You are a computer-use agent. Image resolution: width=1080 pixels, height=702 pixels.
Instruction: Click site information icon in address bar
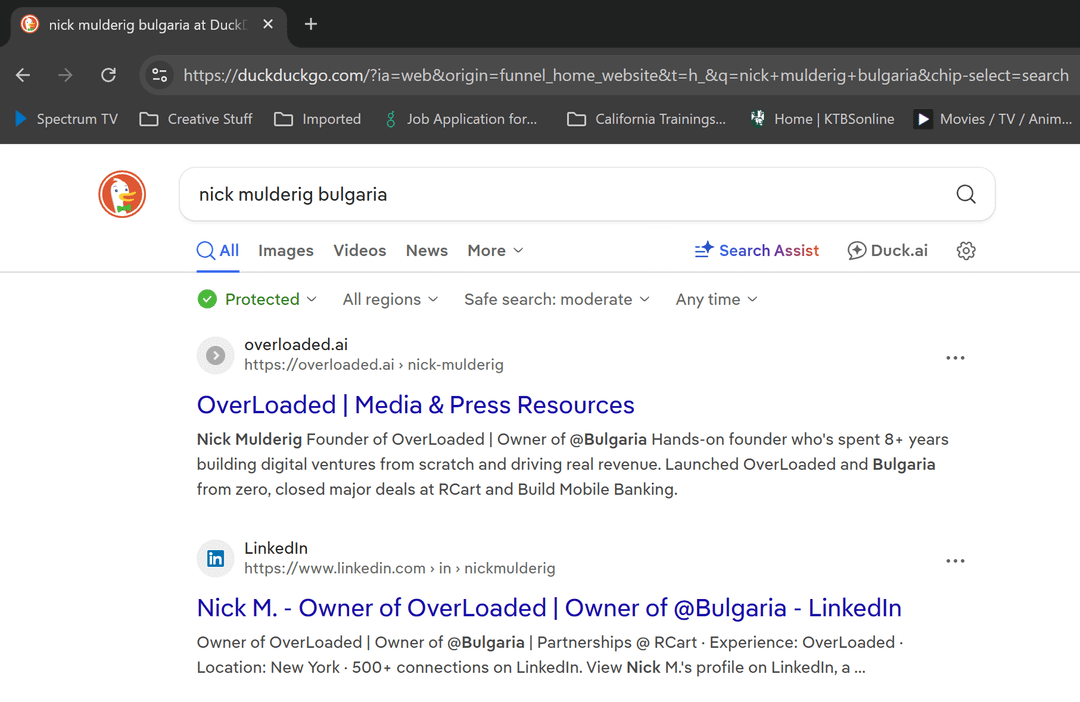point(160,75)
